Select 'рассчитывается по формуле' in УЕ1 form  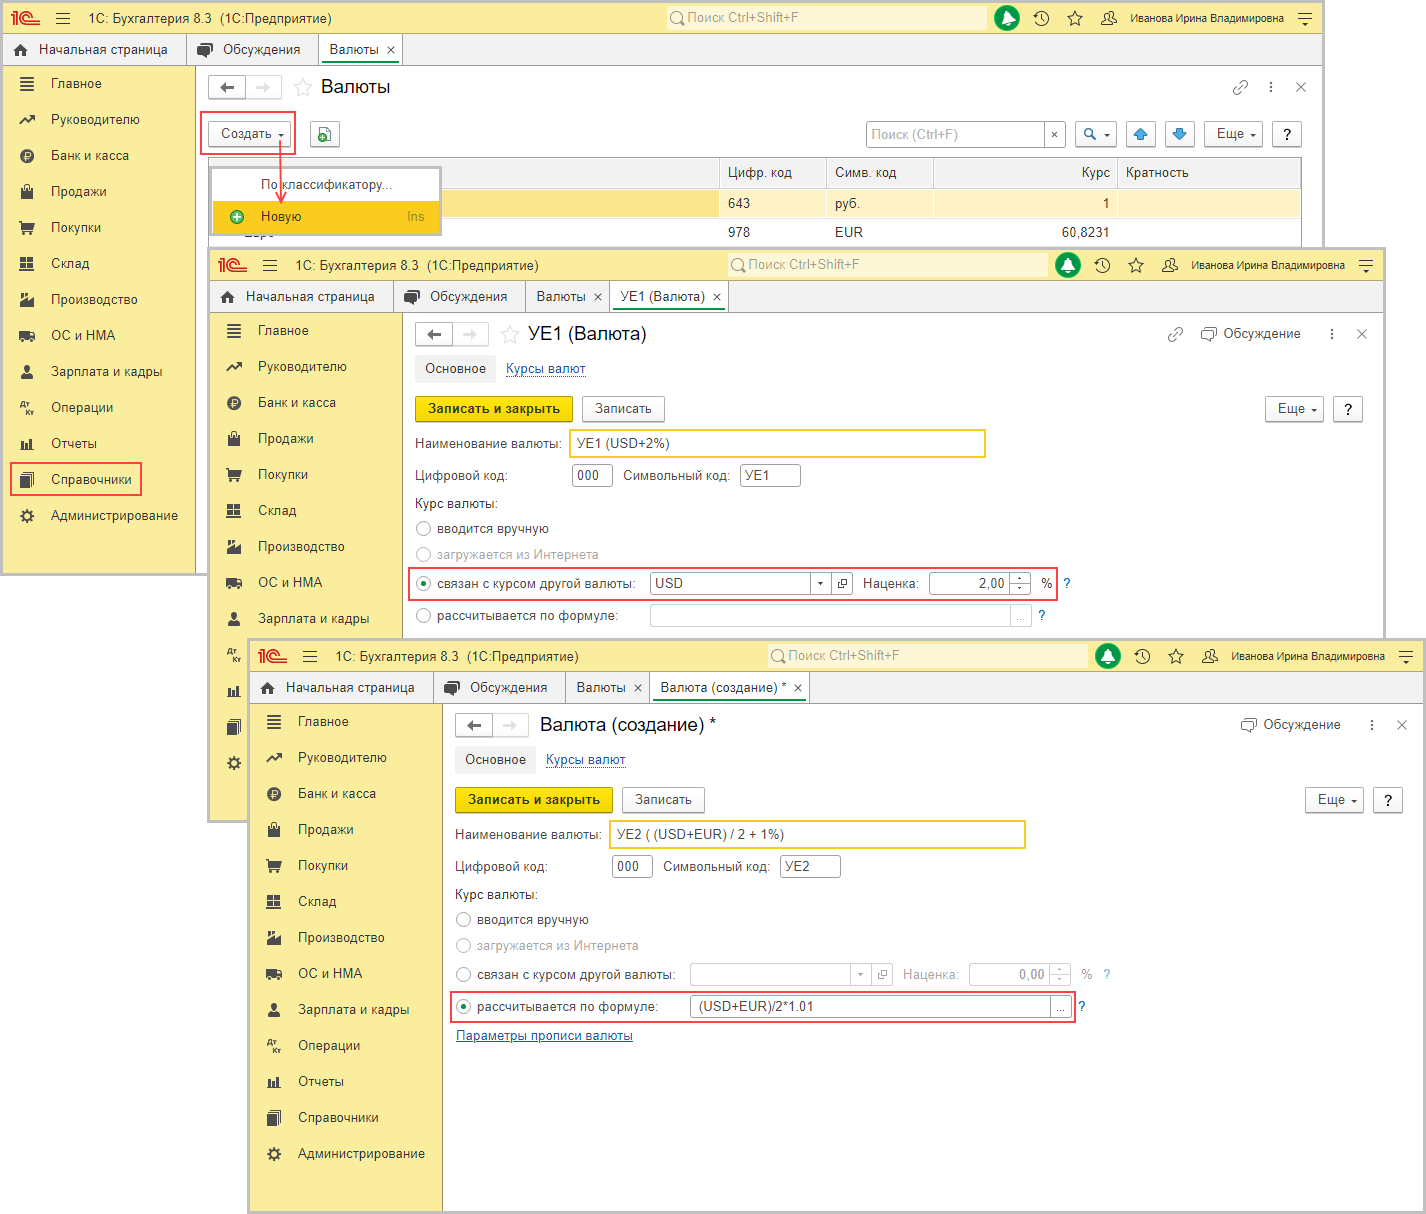pyautogui.click(x=424, y=615)
